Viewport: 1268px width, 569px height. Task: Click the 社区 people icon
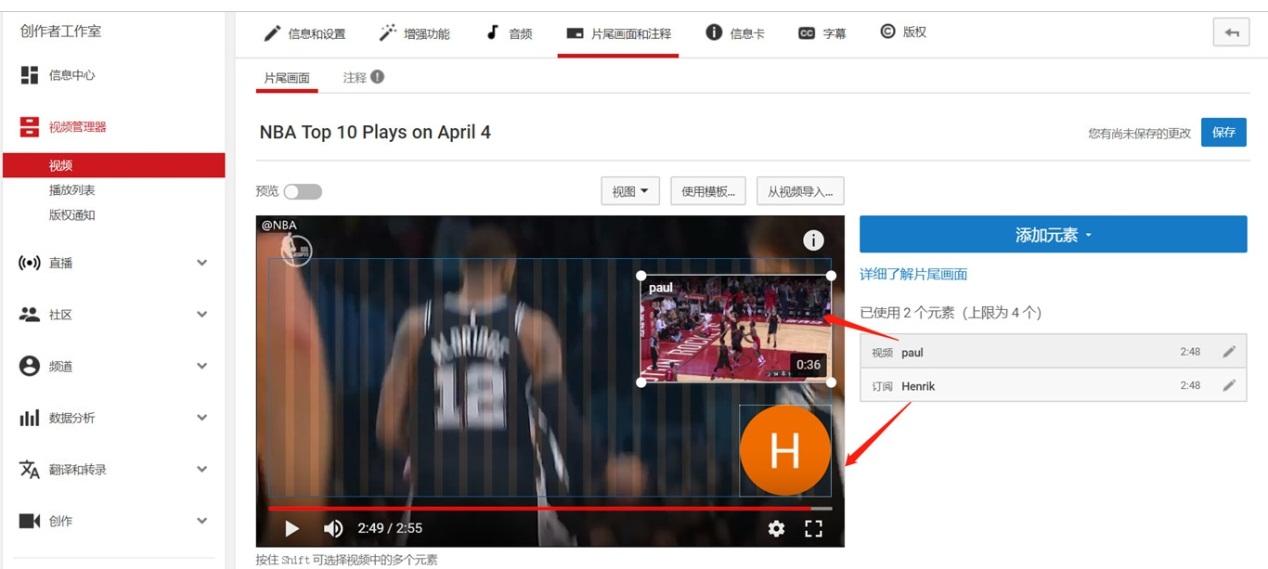pyautogui.click(x=29, y=314)
